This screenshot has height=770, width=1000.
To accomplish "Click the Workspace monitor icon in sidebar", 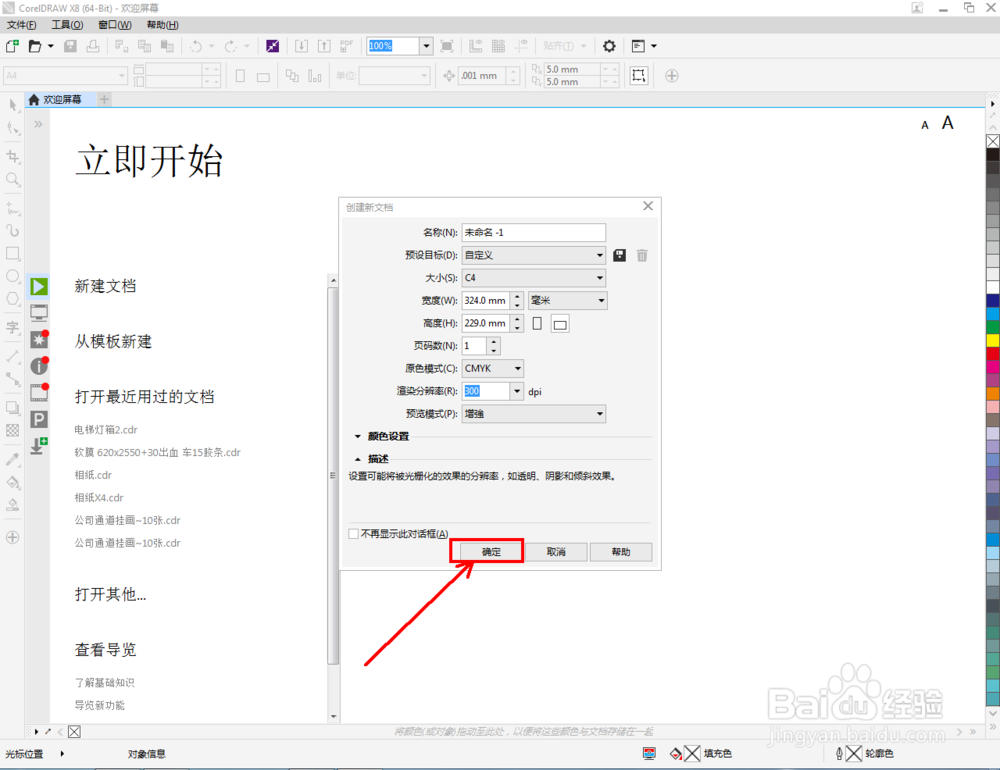I will 39,313.
